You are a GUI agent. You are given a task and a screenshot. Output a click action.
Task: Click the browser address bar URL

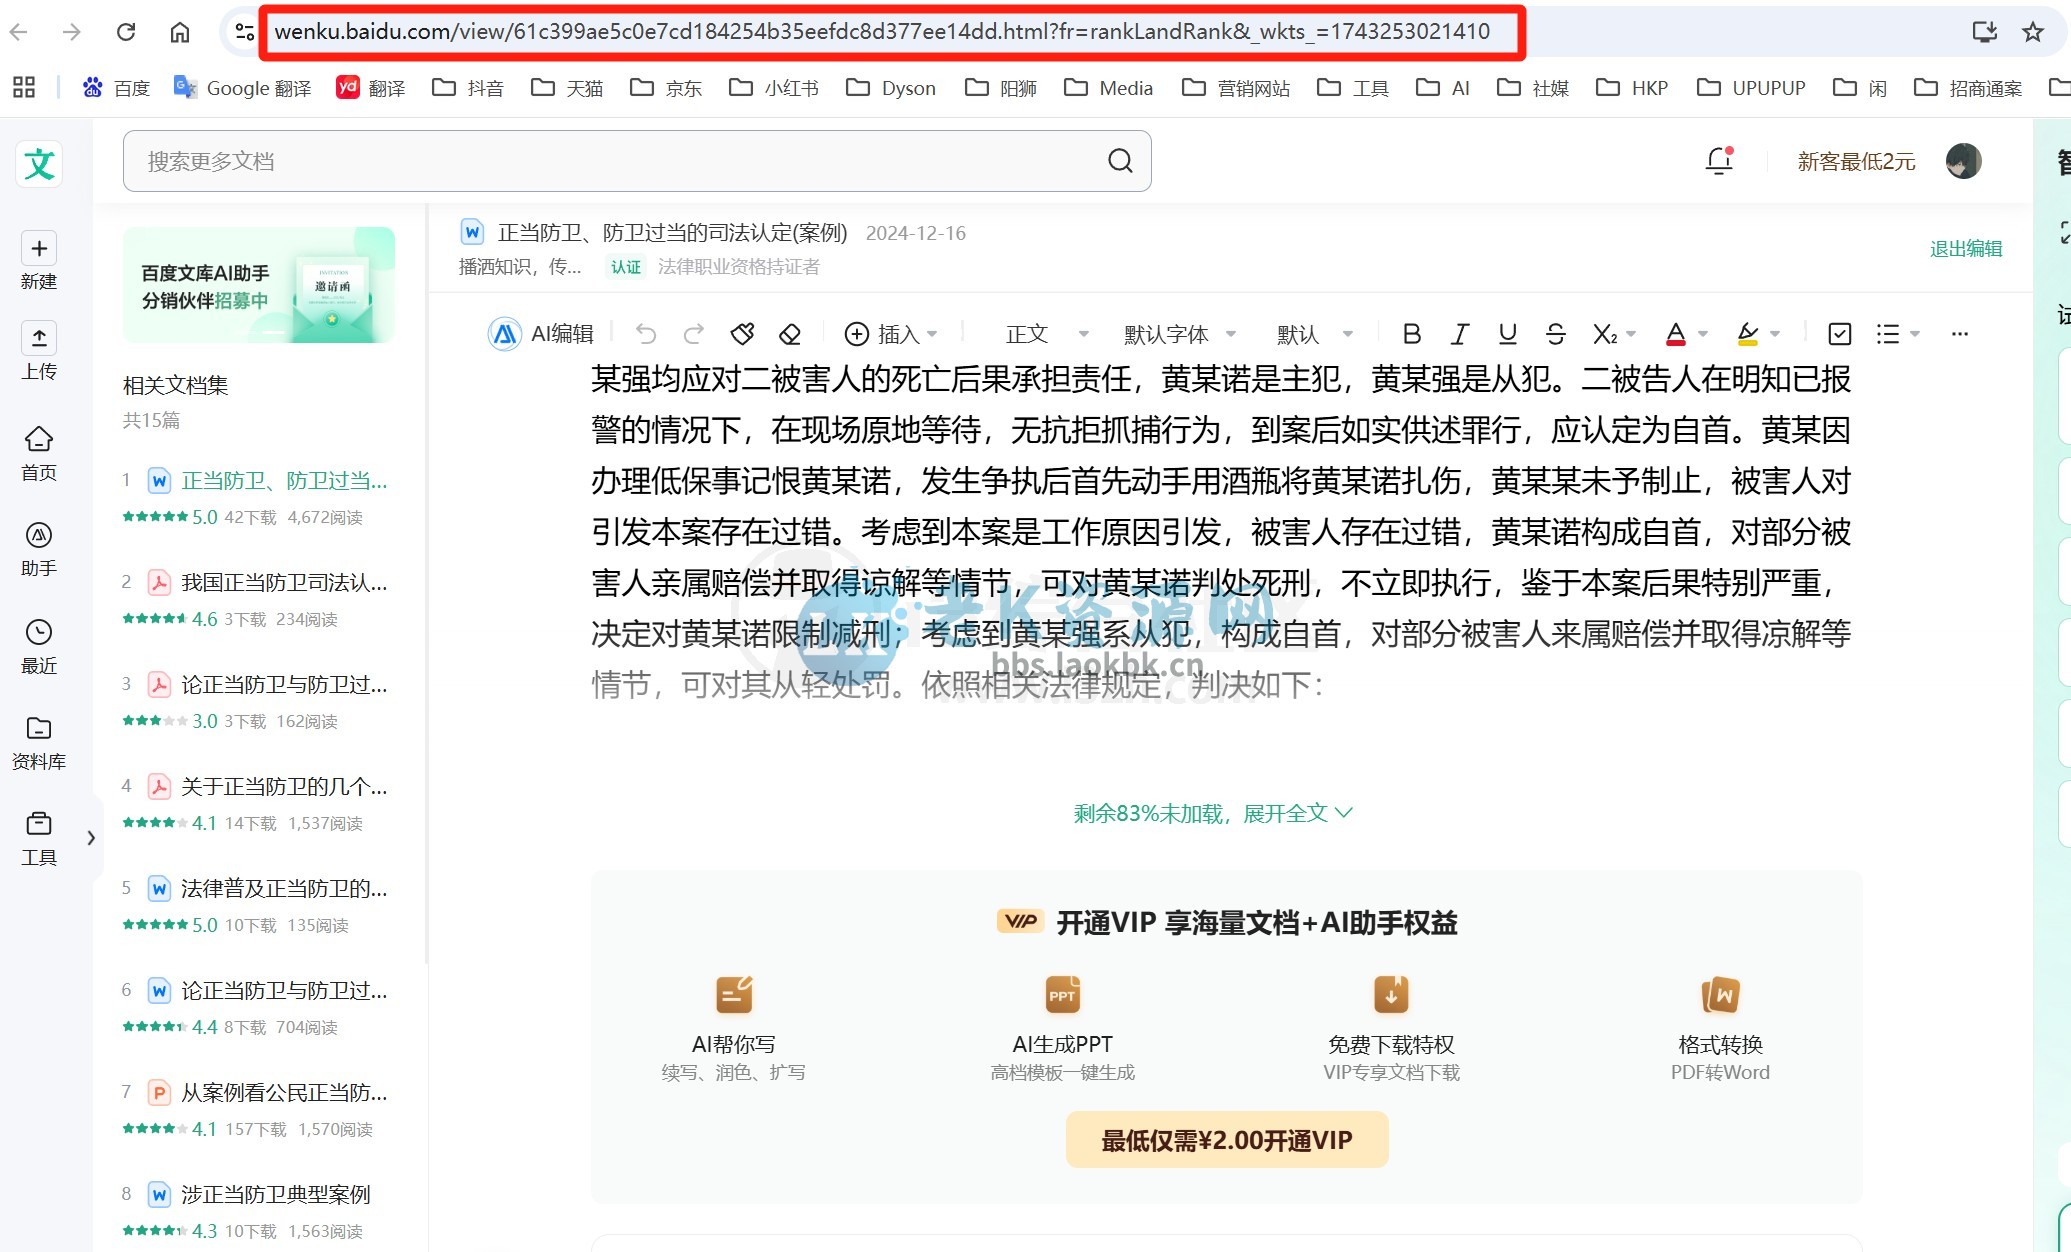882,32
